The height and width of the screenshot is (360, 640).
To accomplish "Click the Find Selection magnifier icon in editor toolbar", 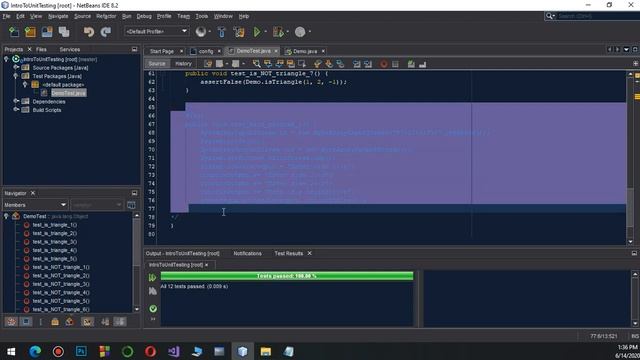I will click(x=256, y=64).
